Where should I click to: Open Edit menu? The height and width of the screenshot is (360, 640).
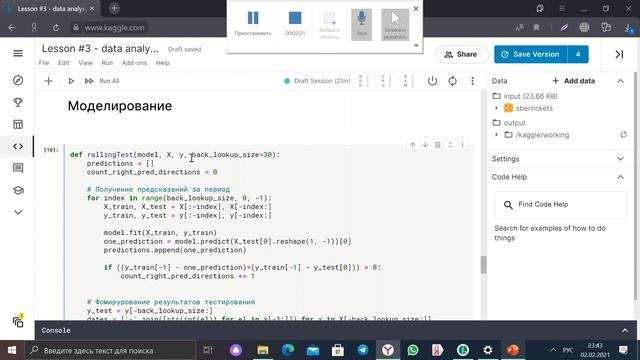63,63
